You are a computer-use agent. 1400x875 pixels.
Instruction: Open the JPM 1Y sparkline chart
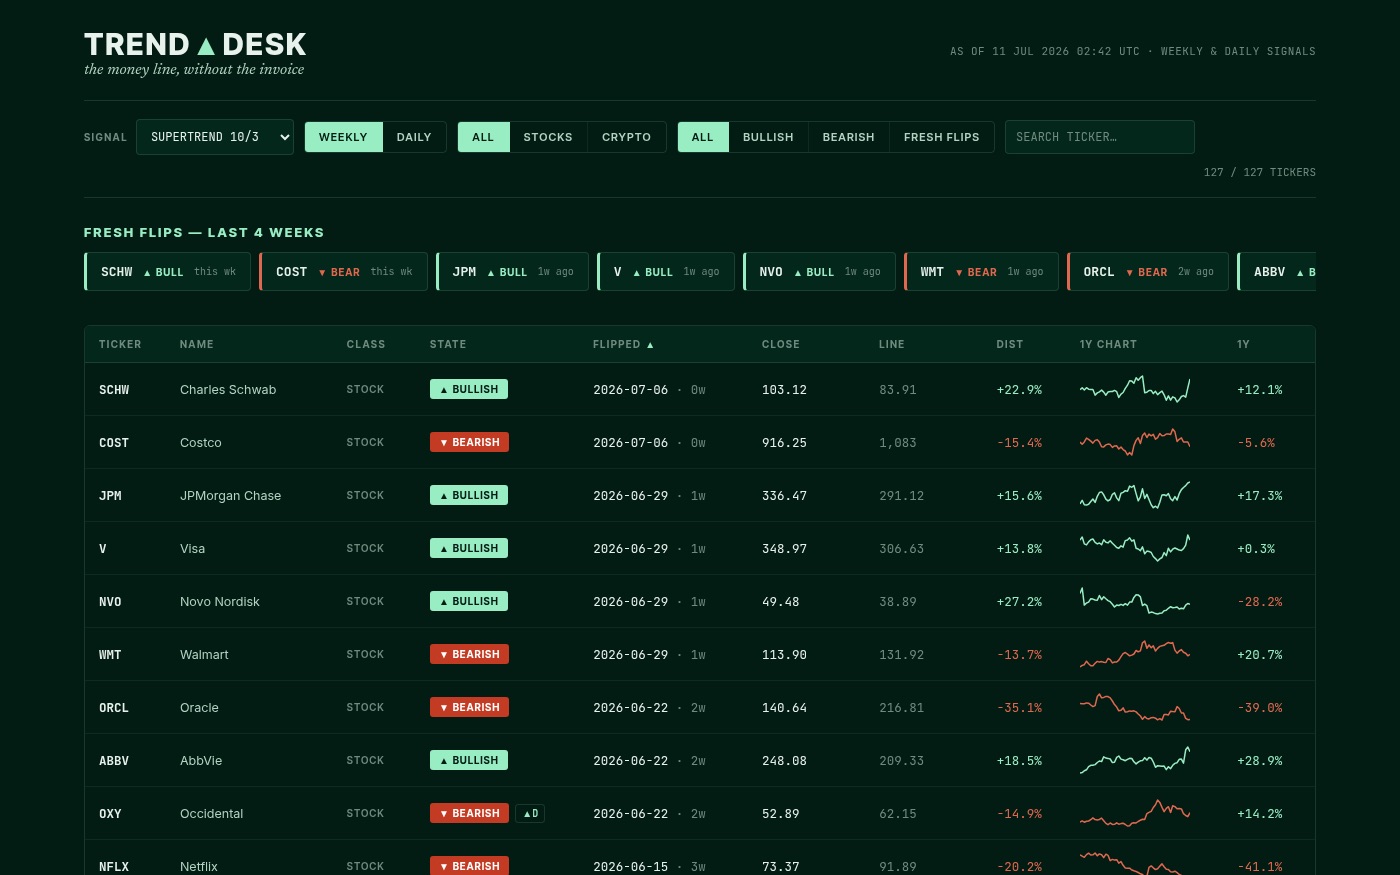(x=1135, y=495)
